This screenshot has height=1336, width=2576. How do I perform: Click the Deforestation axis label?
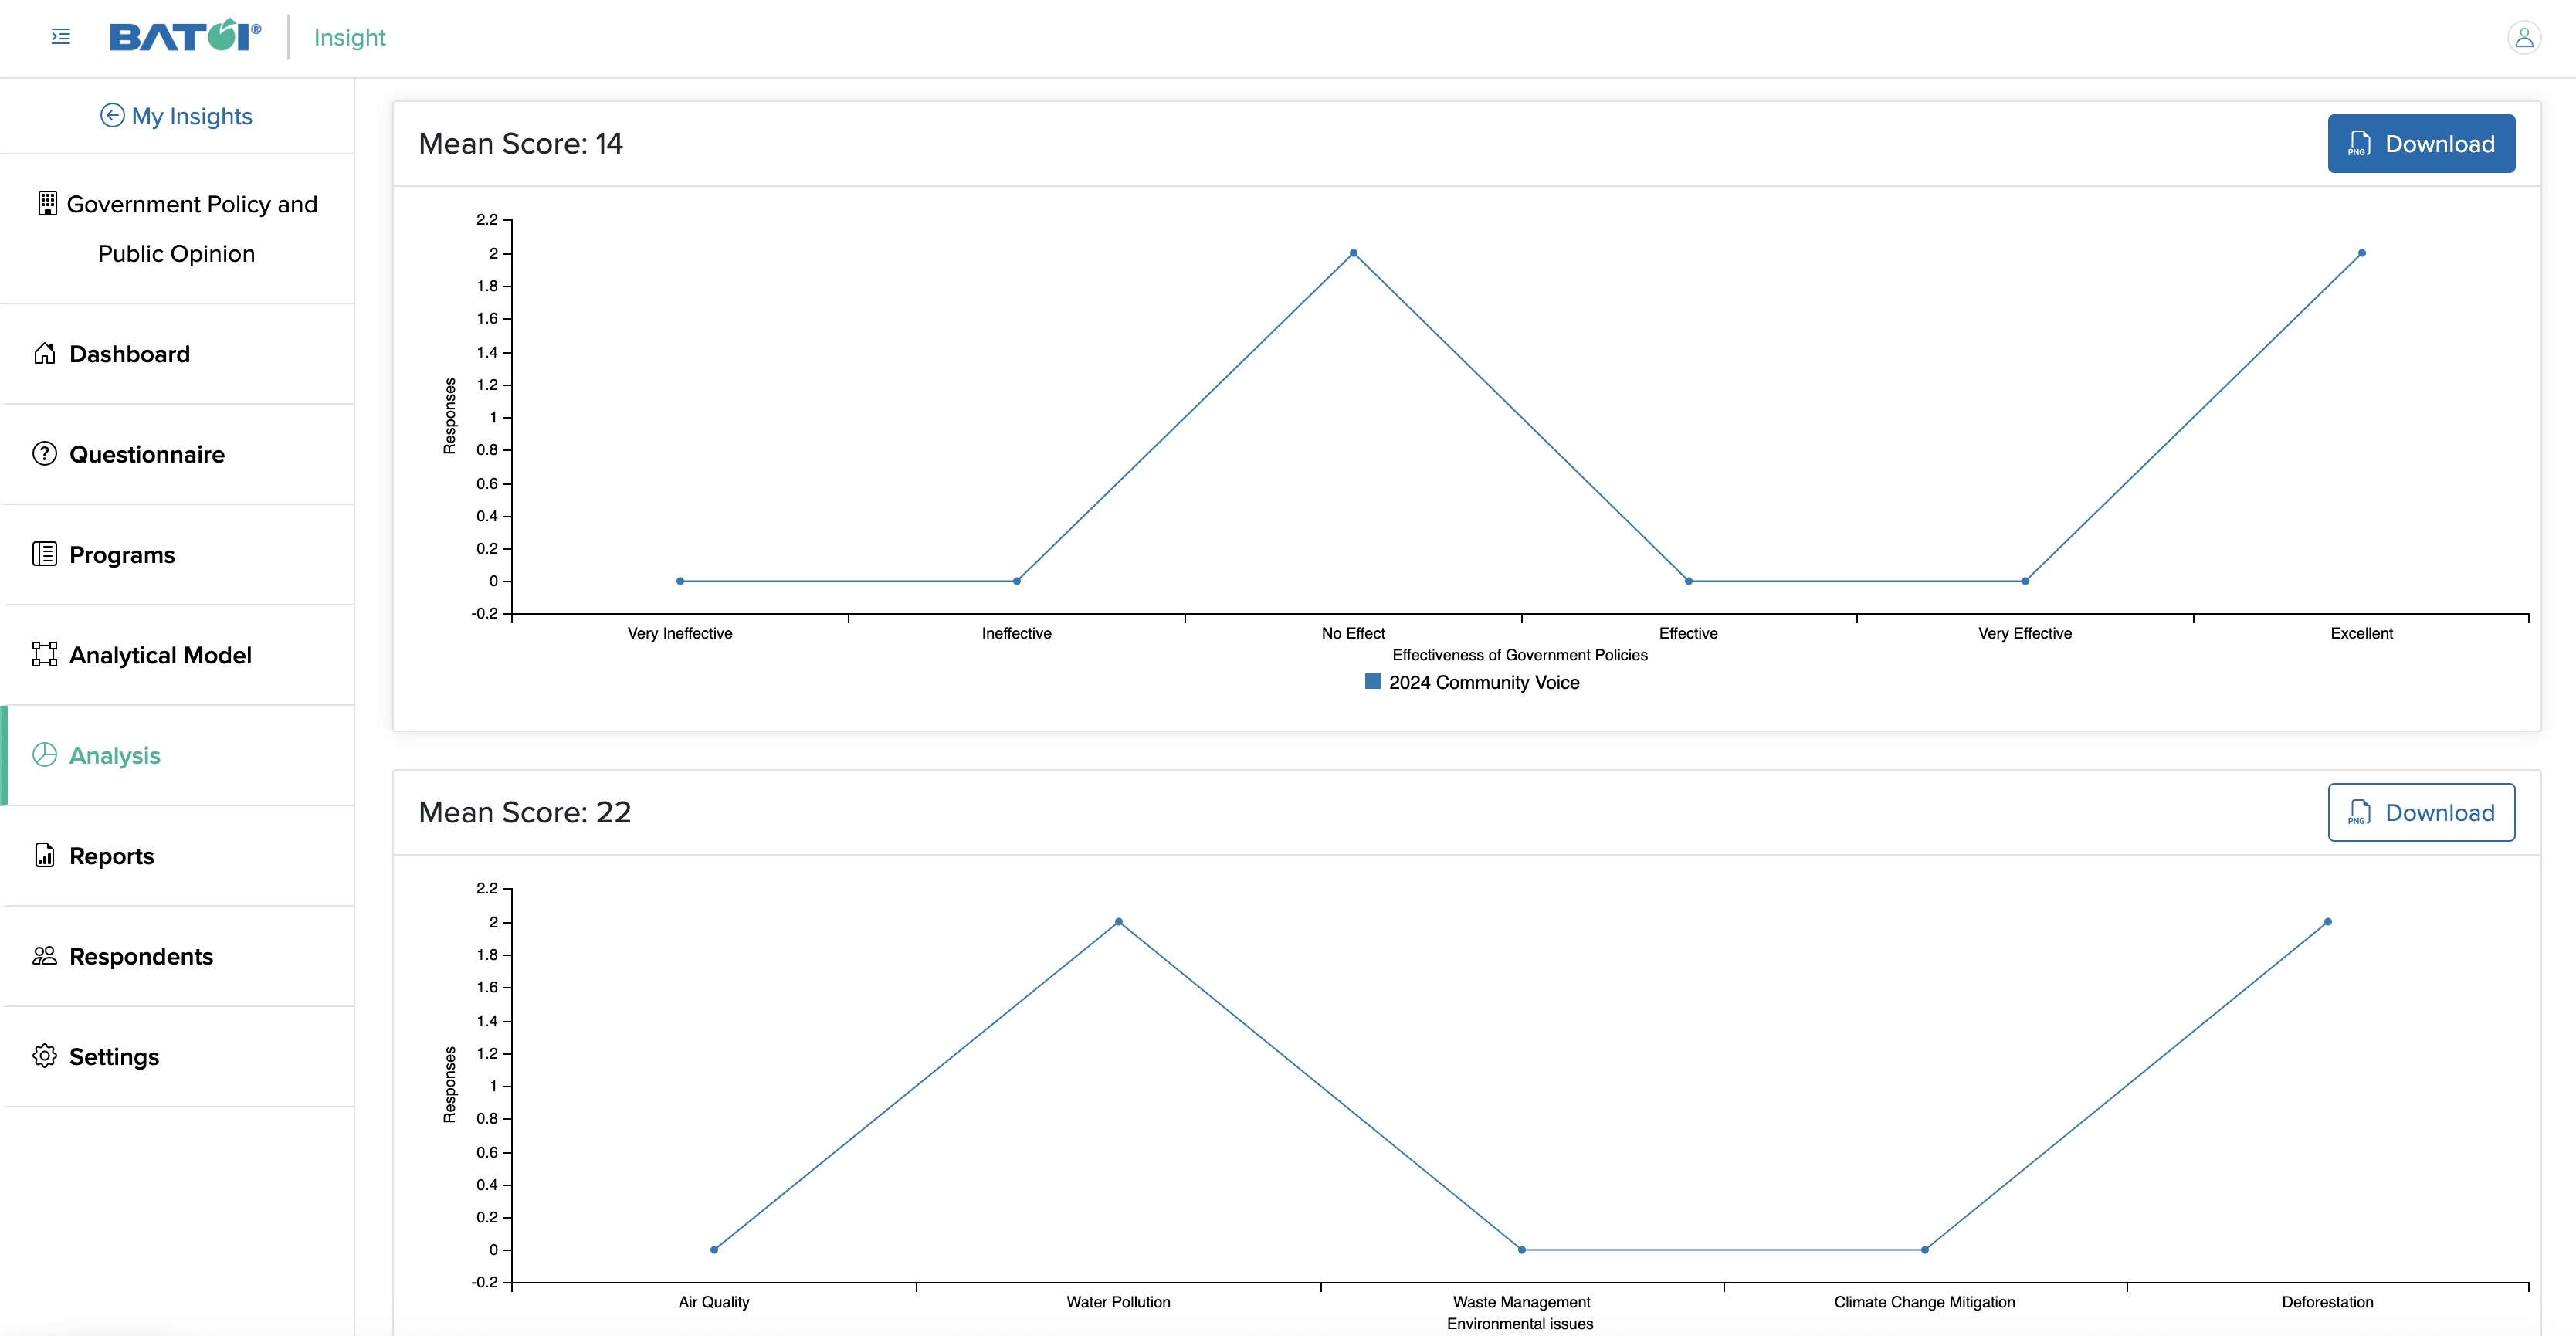pyautogui.click(x=2327, y=1302)
